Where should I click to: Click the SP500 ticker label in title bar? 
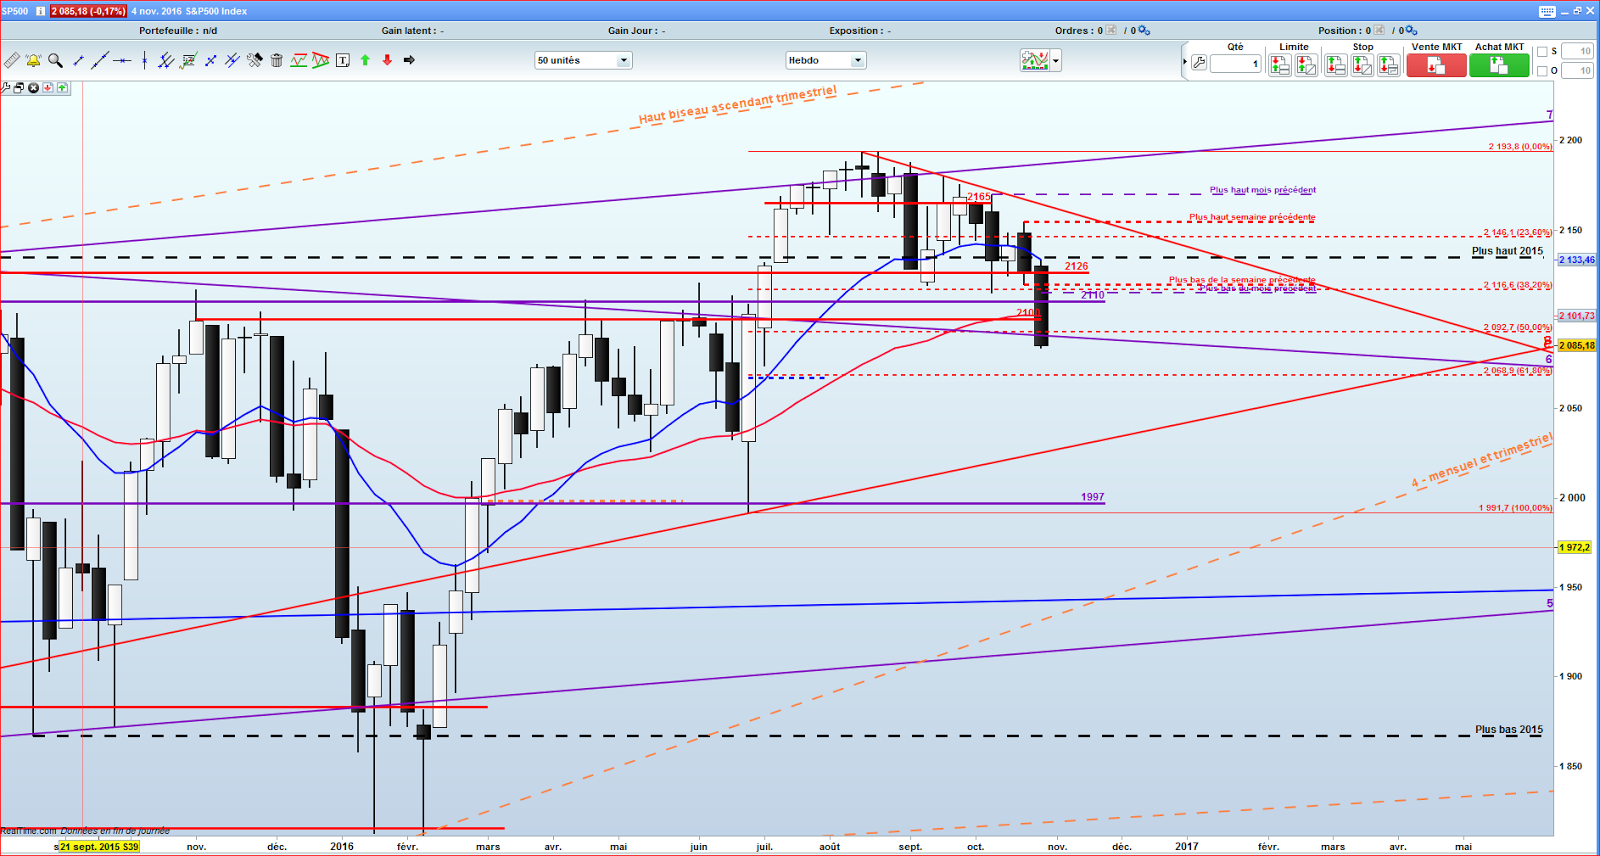[x=15, y=11]
